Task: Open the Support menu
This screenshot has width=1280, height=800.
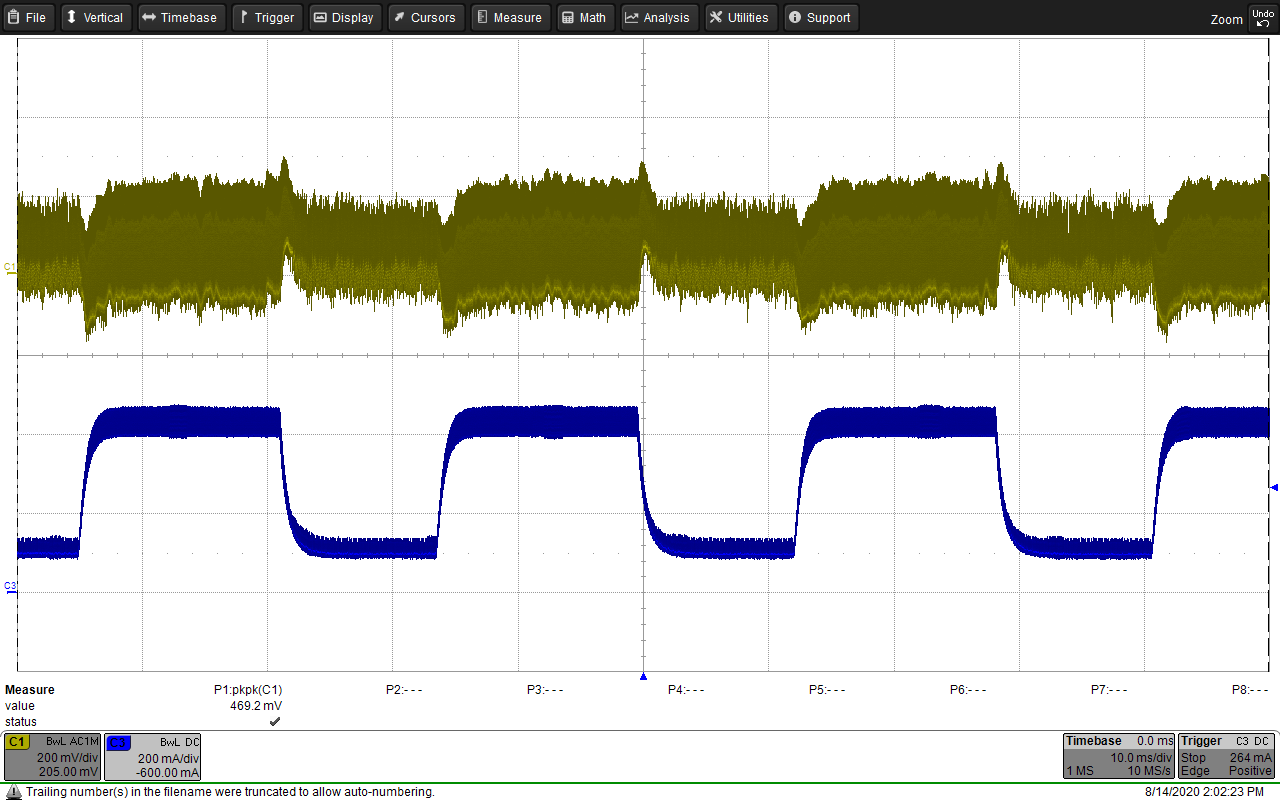Action: pos(821,17)
